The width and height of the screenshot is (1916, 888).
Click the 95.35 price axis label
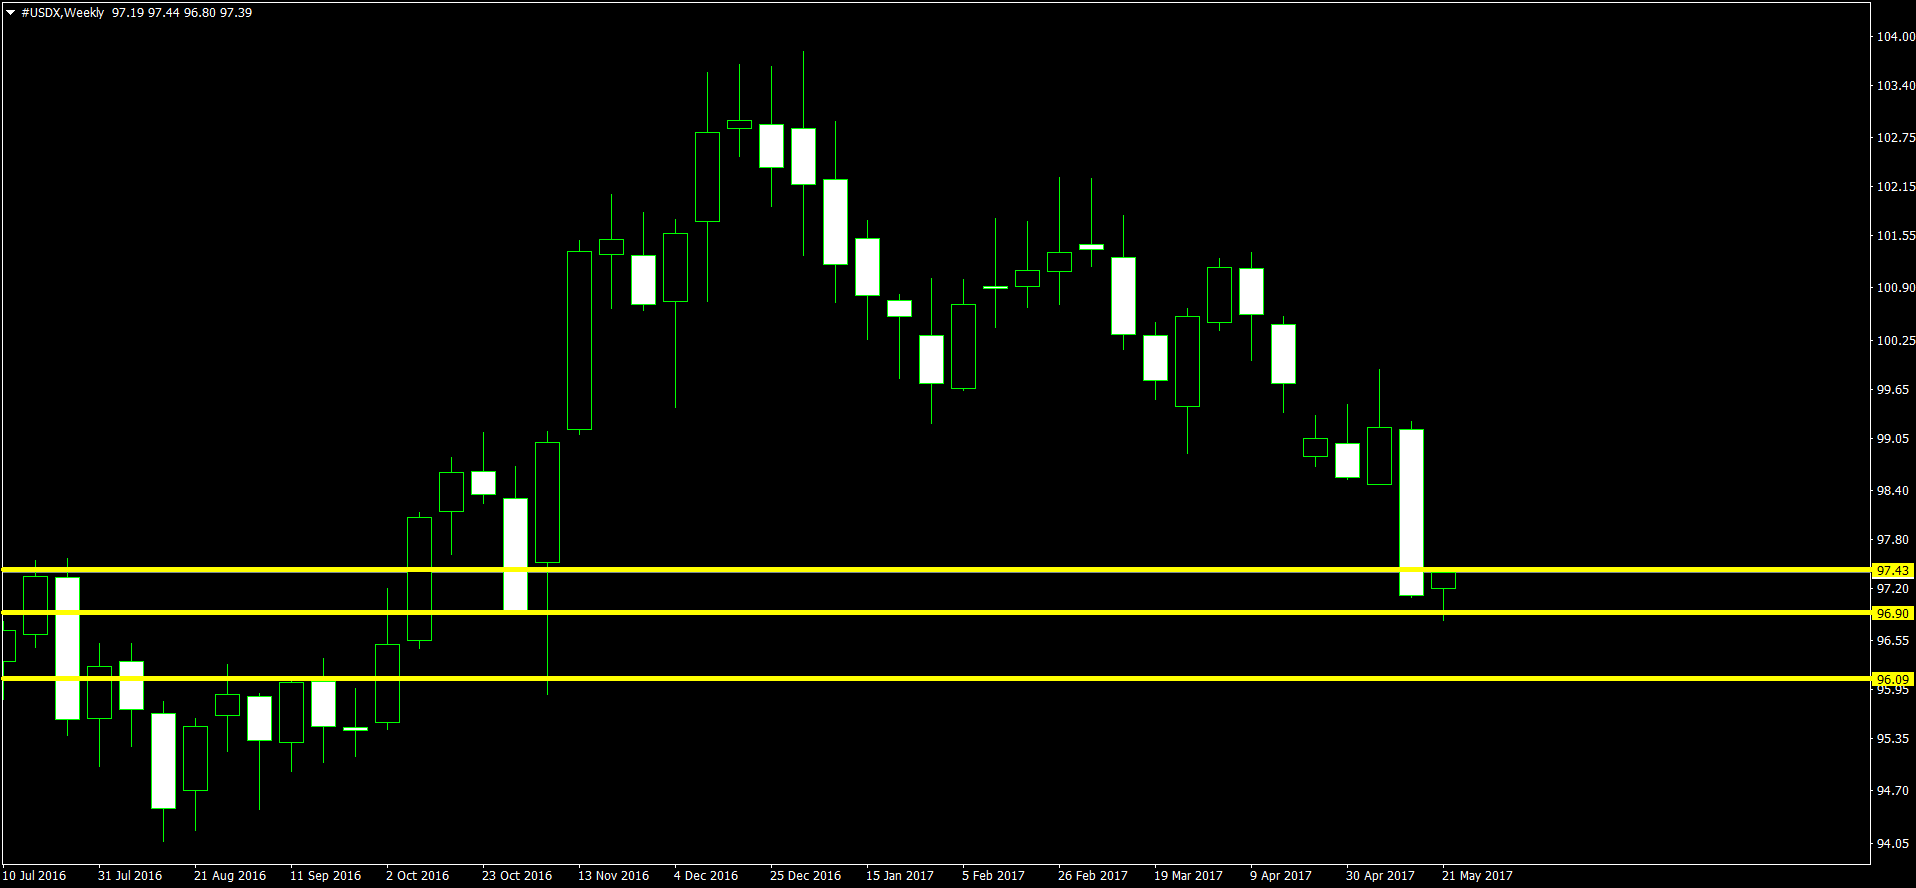click(1892, 739)
